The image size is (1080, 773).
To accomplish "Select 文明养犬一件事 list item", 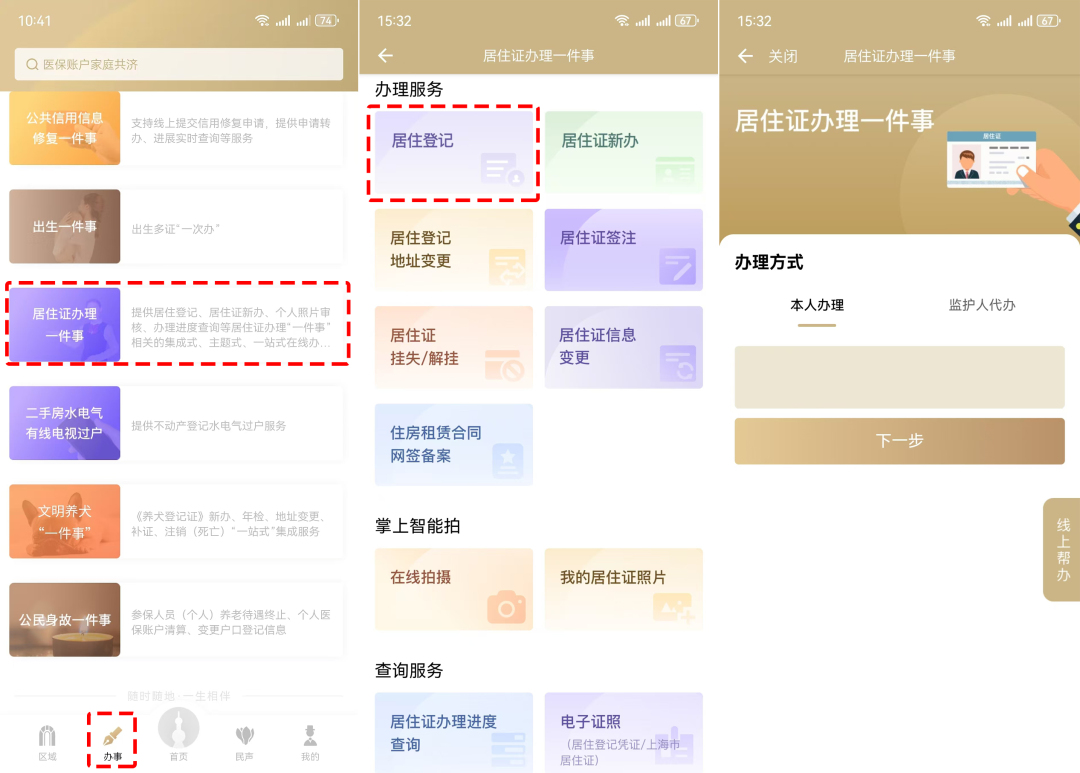I will (178, 521).
